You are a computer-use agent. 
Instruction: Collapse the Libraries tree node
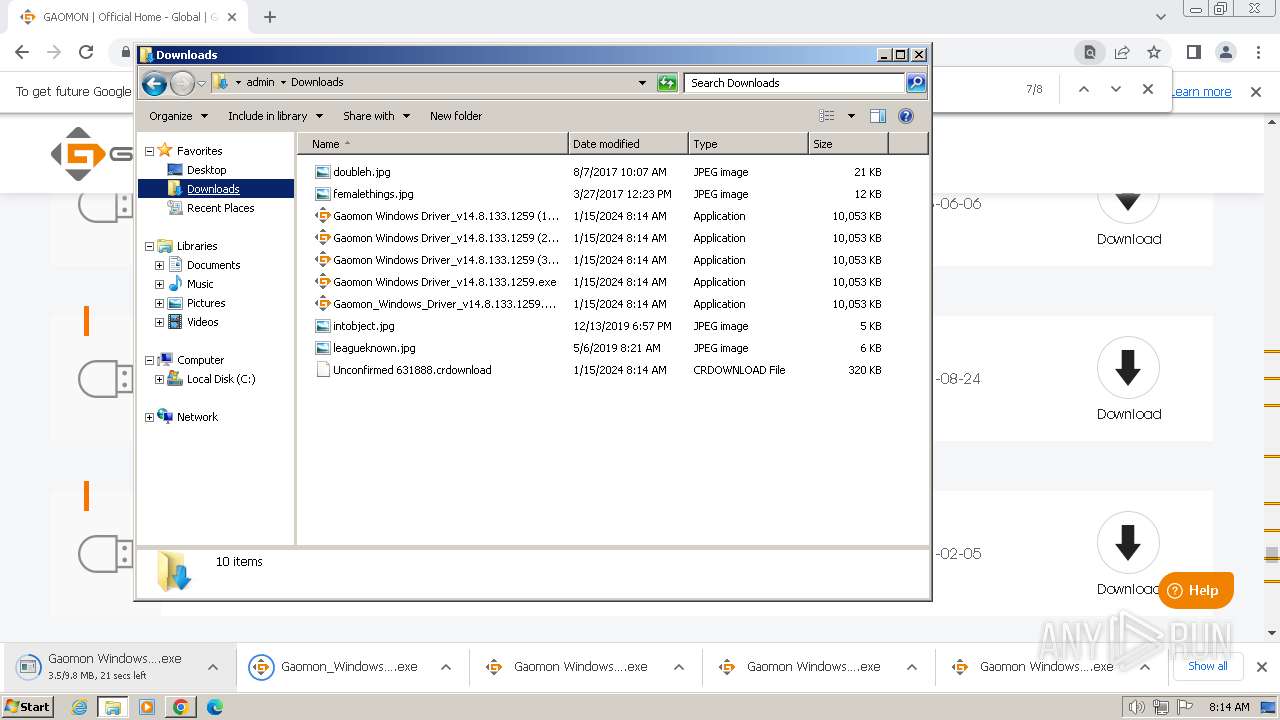150,246
